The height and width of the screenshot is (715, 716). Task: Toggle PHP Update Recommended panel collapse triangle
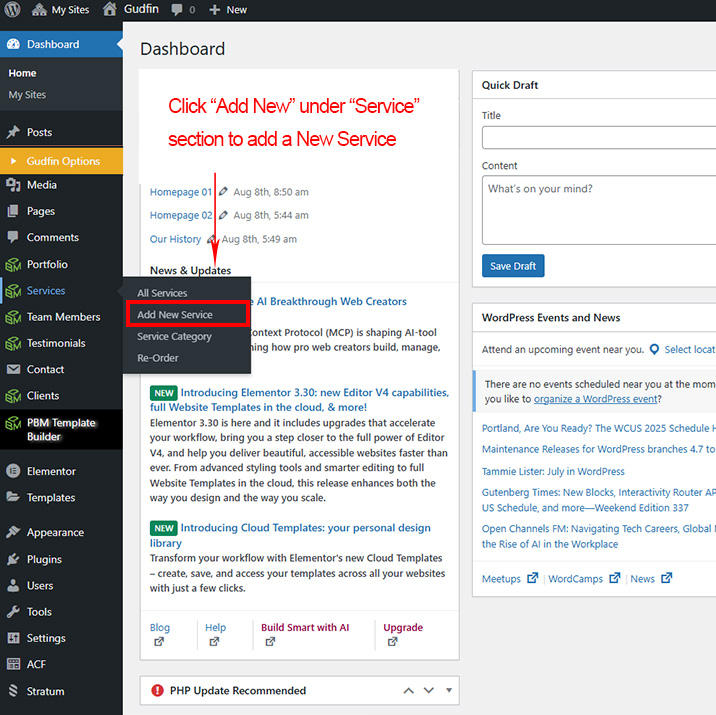(449, 690)
